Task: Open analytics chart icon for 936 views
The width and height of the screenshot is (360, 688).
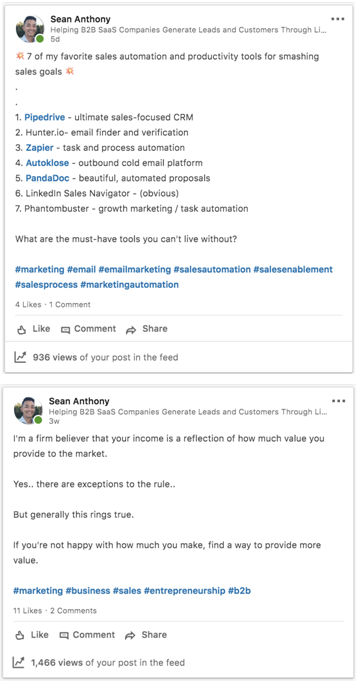Action: pos(20,357)
